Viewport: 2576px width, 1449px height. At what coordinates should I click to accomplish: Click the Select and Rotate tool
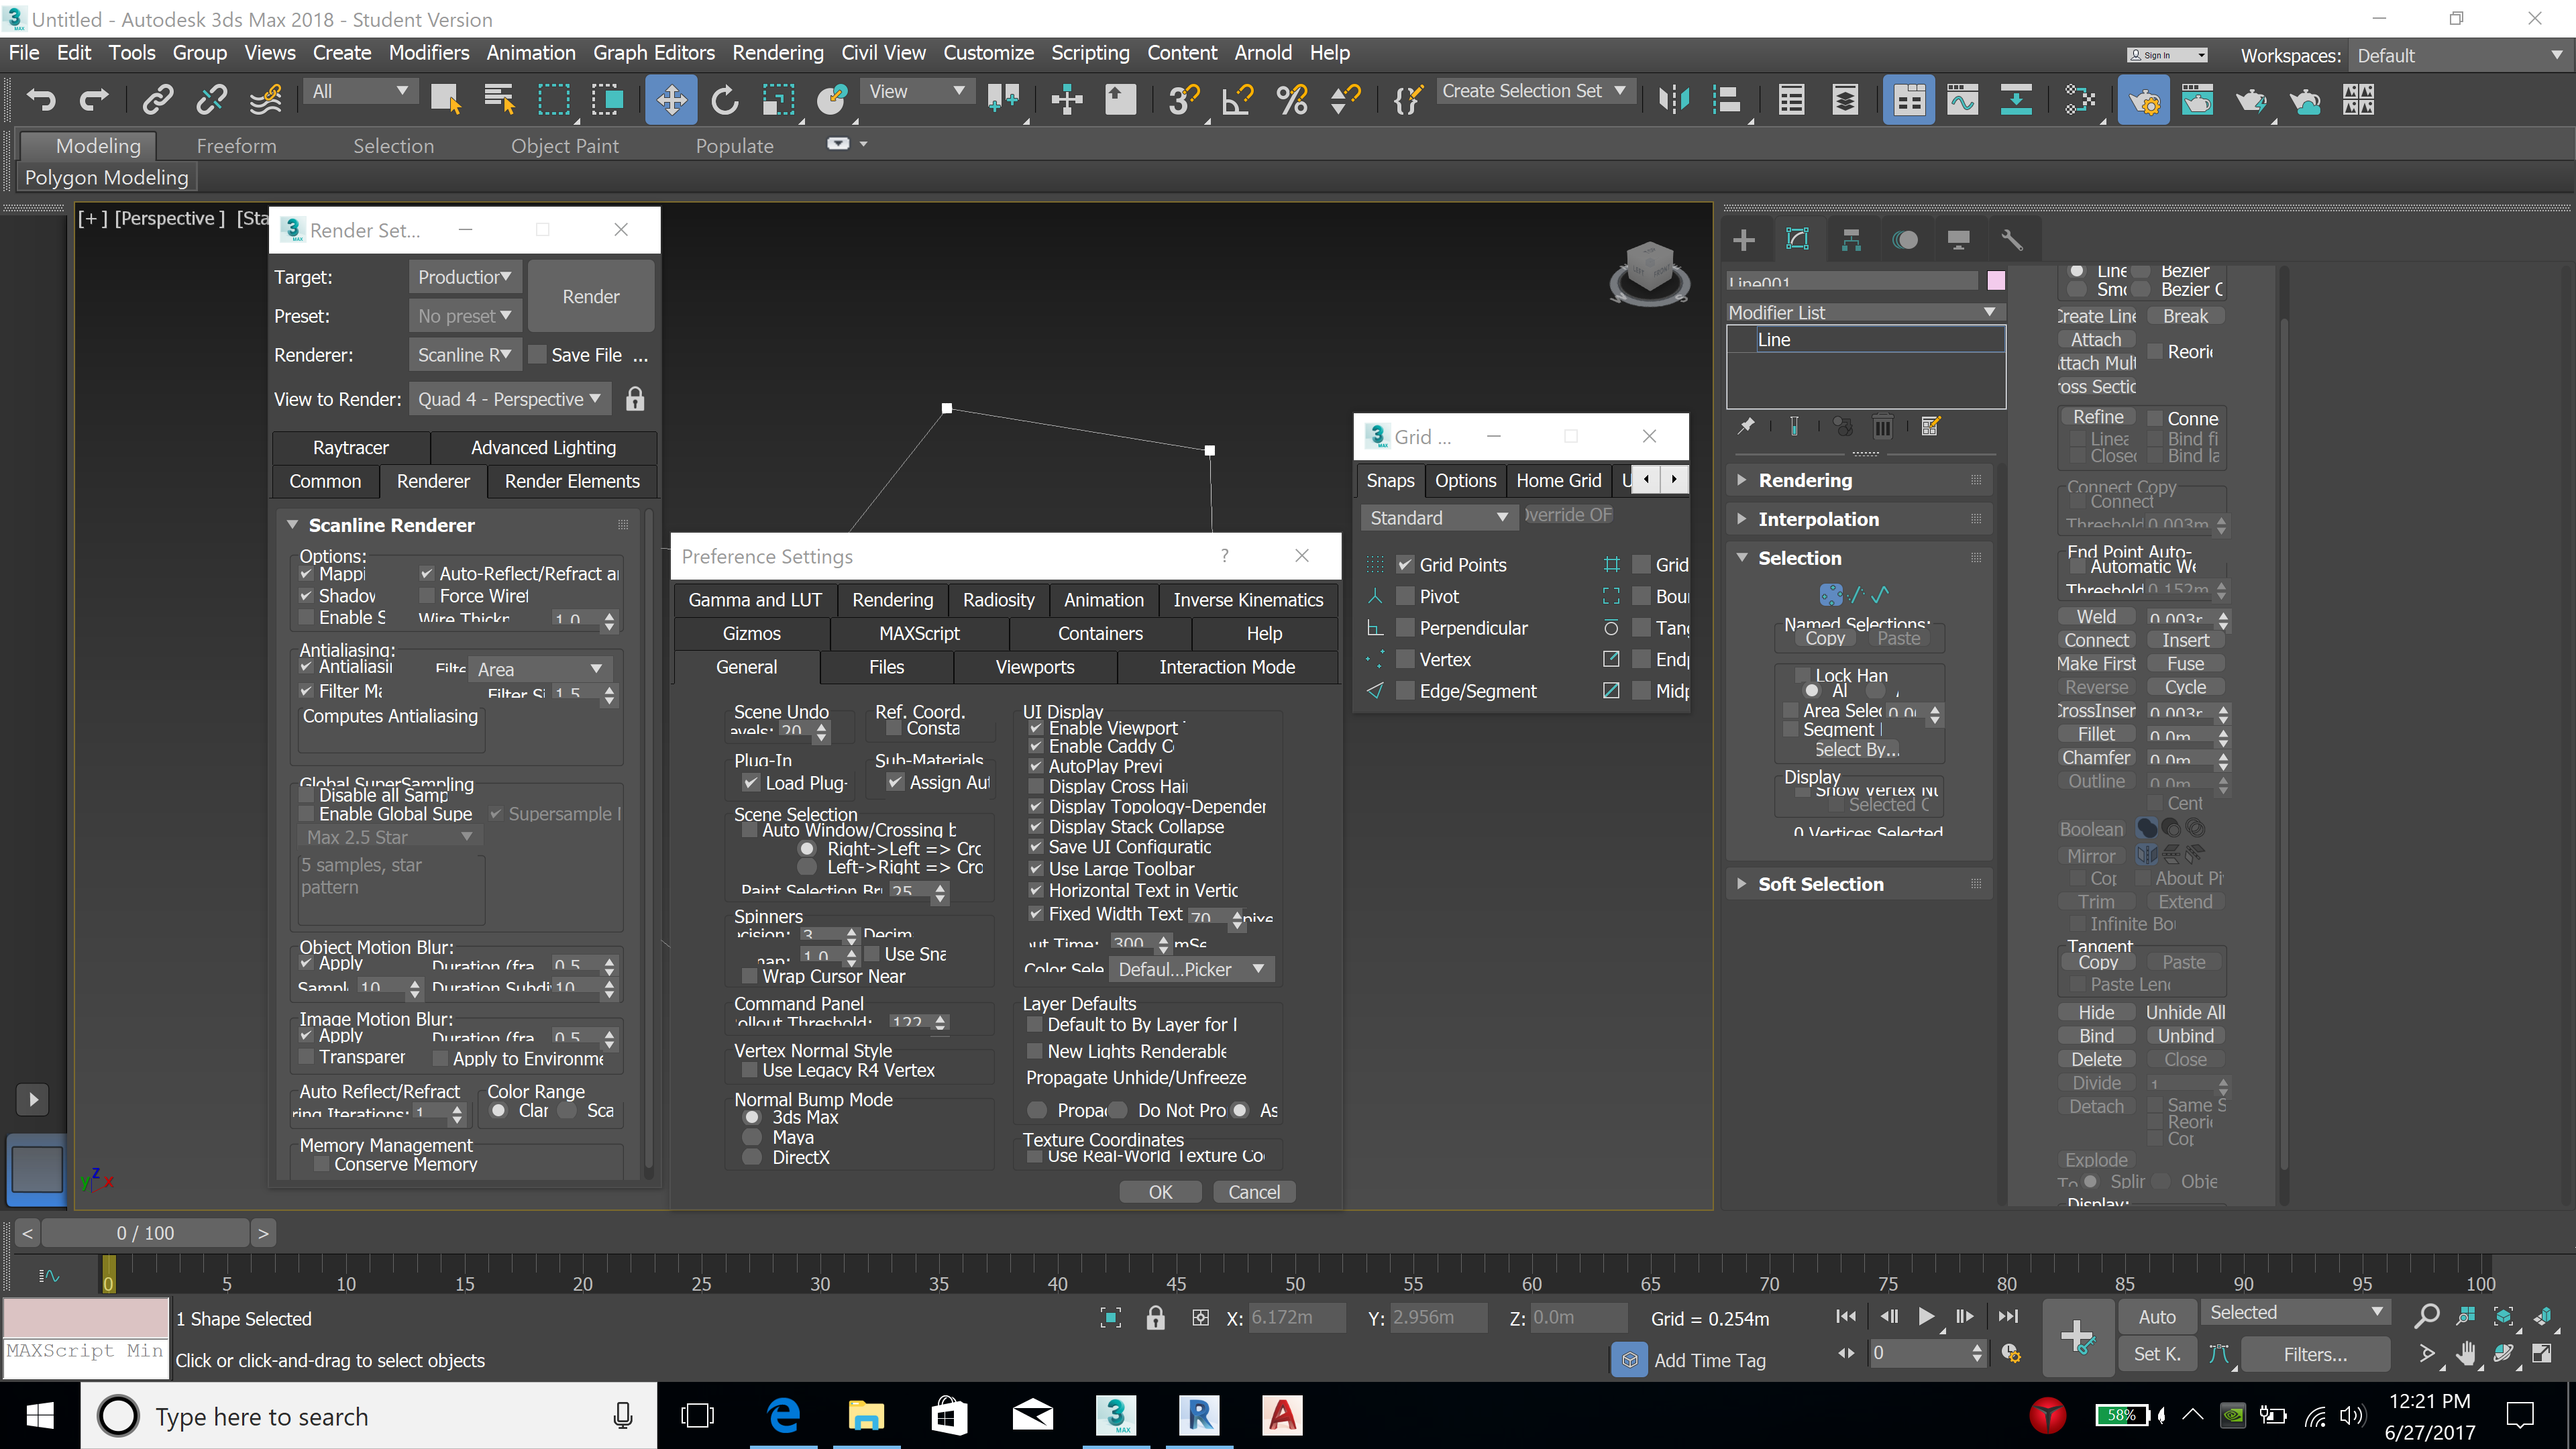[724, 99]
